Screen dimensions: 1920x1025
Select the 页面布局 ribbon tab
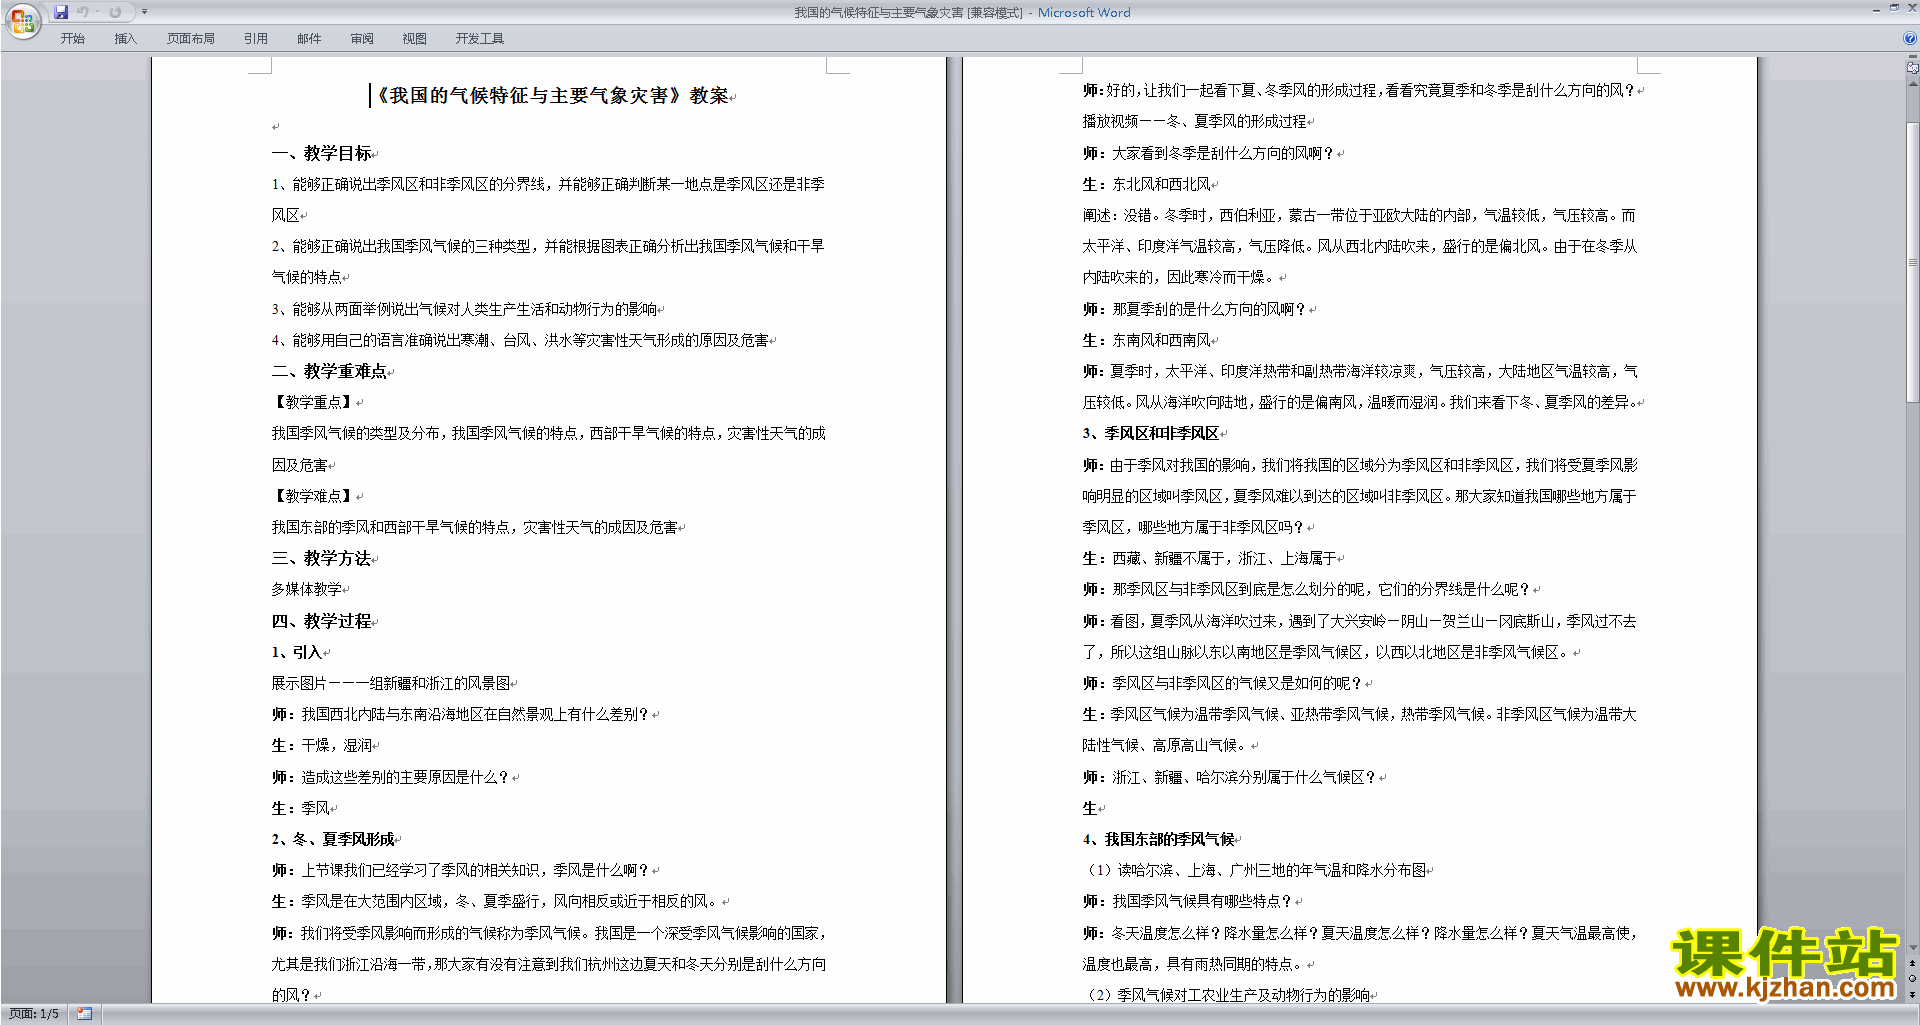coord(191,39)
